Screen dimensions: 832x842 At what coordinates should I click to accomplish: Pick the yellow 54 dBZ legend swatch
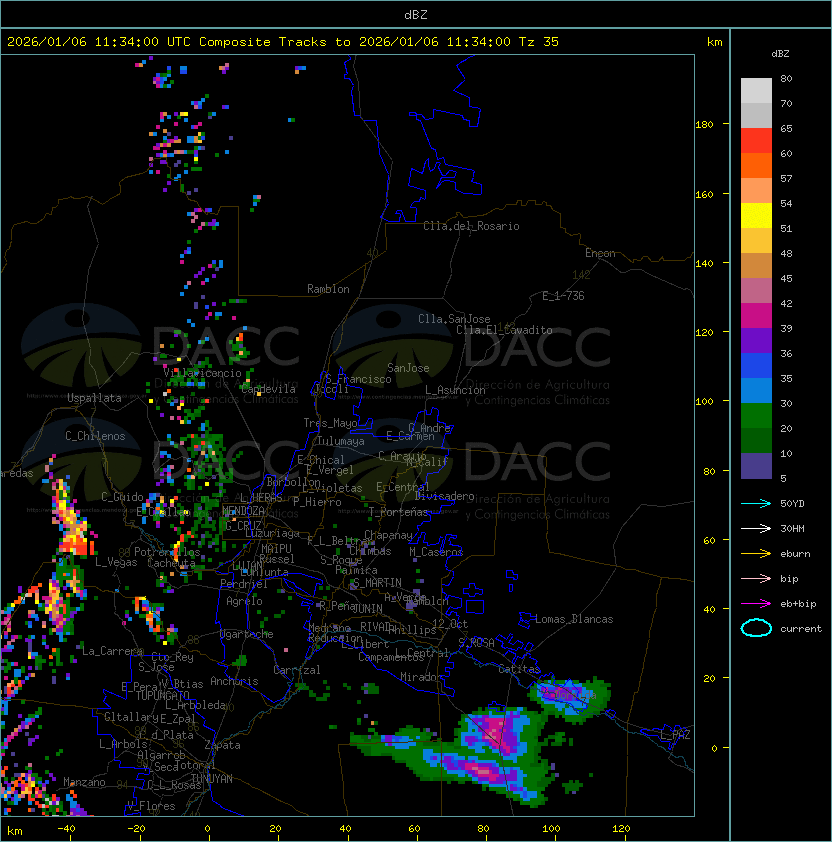point(756,215)
